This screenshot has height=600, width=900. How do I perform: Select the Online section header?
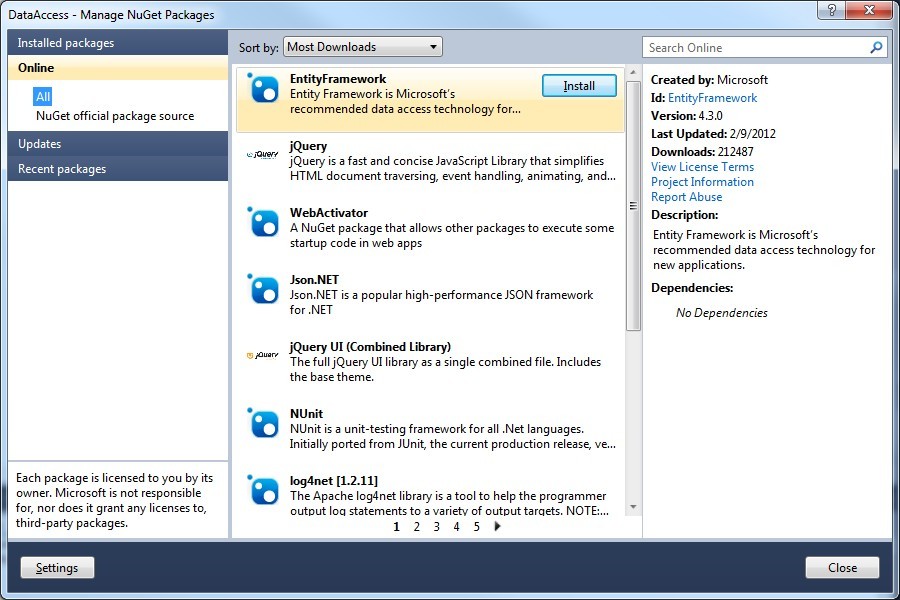click(118, 68)
